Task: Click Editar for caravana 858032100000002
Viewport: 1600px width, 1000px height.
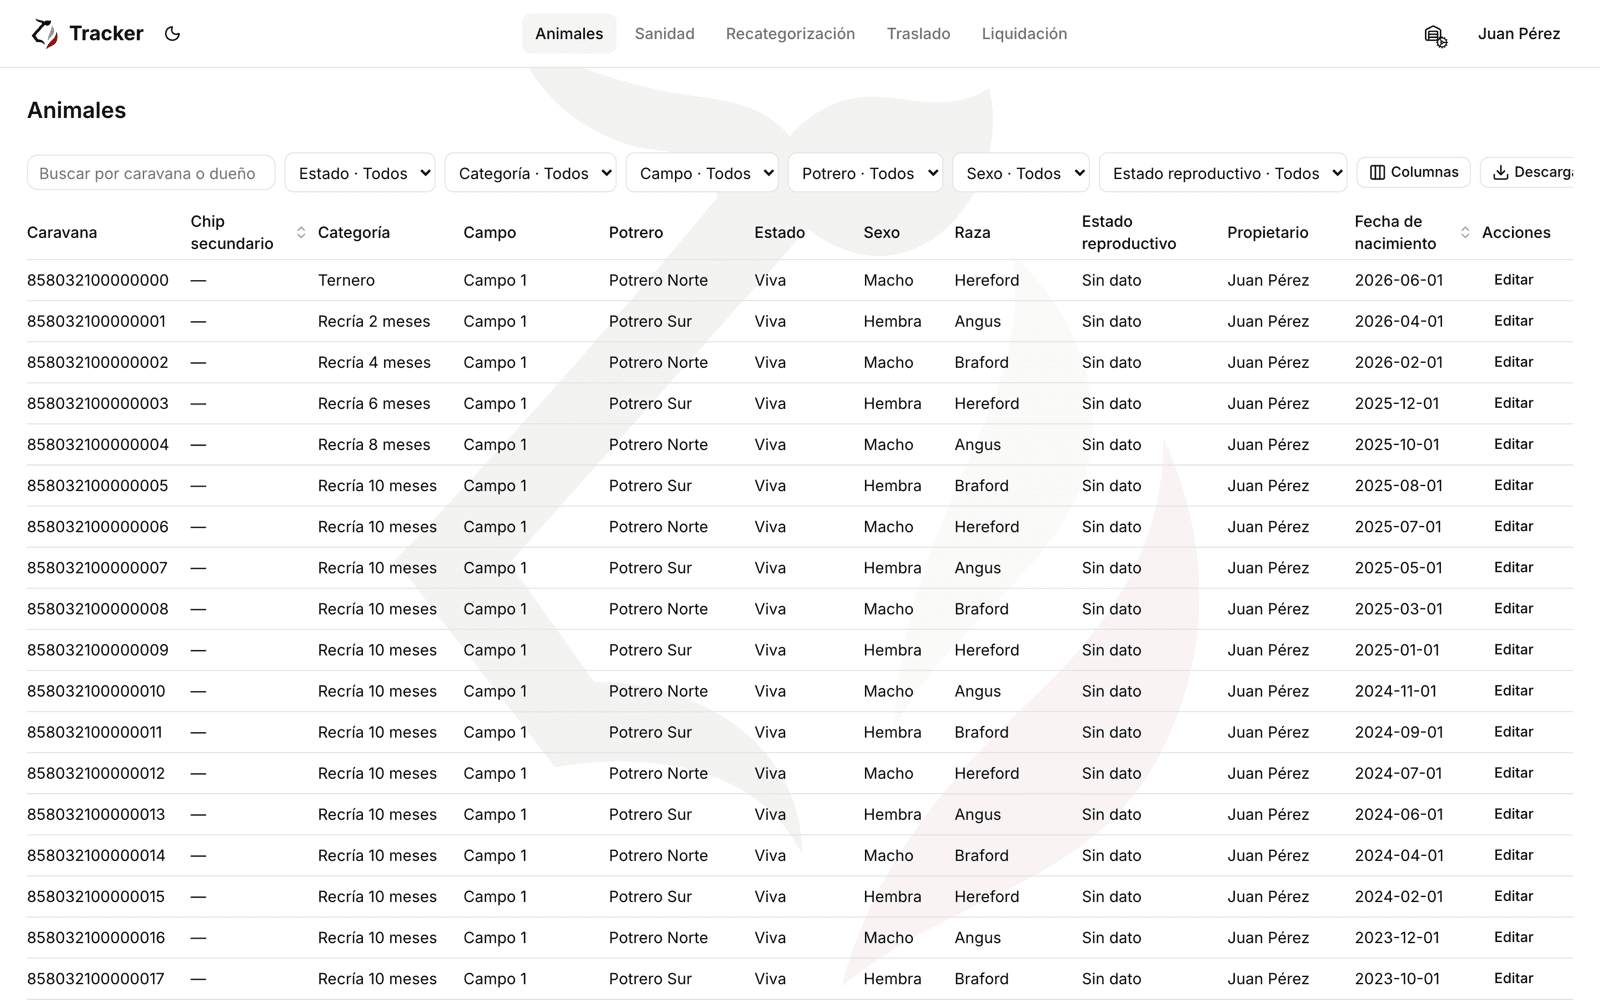Action: coord(1513,362)
